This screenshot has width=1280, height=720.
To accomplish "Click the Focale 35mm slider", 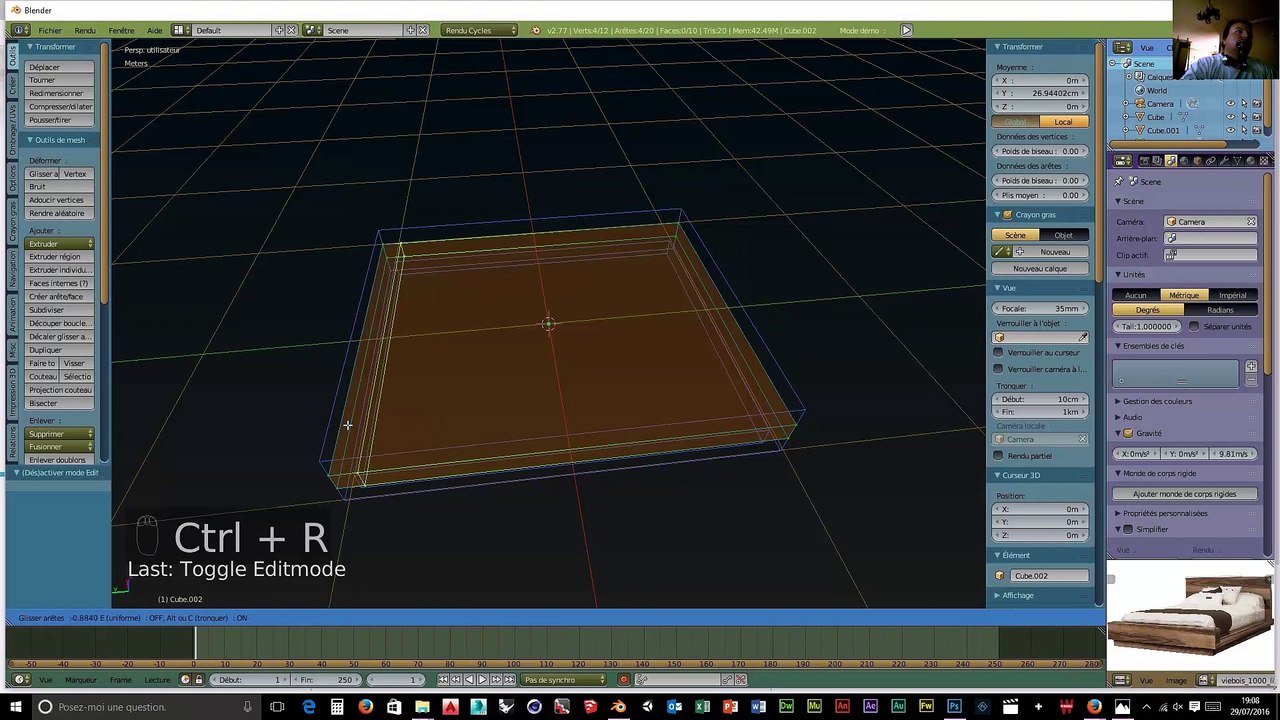I will pyautogui.click(x=1040, y=309).
